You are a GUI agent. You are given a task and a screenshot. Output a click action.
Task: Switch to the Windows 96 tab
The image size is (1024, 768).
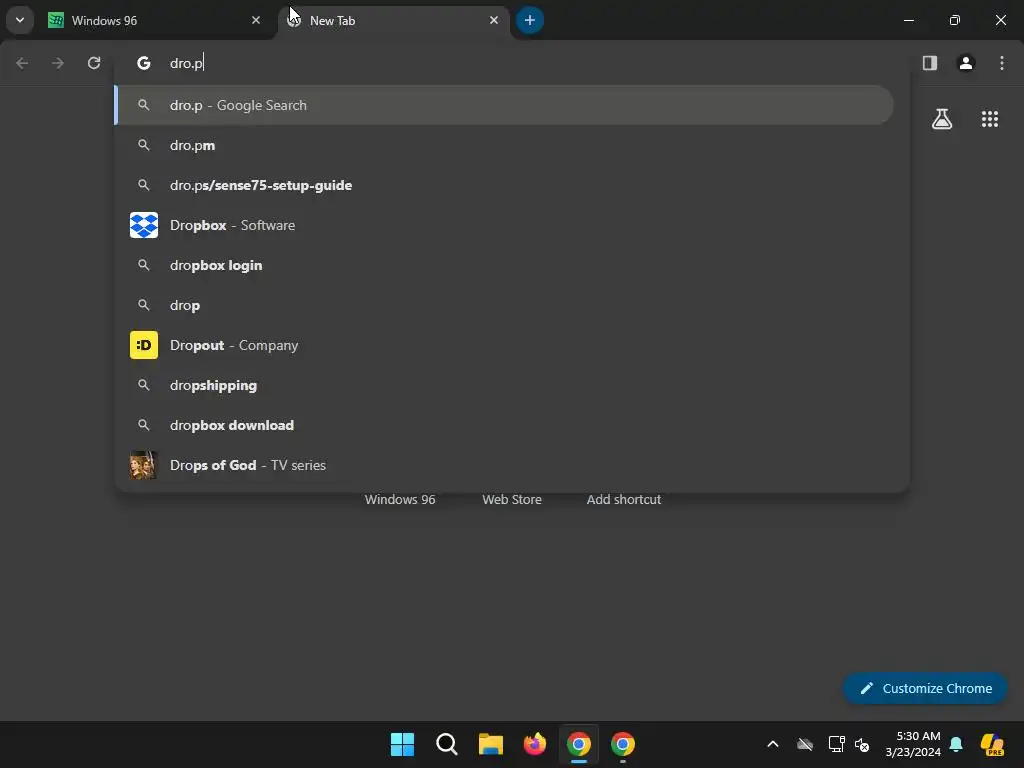(x=156, y=20)
